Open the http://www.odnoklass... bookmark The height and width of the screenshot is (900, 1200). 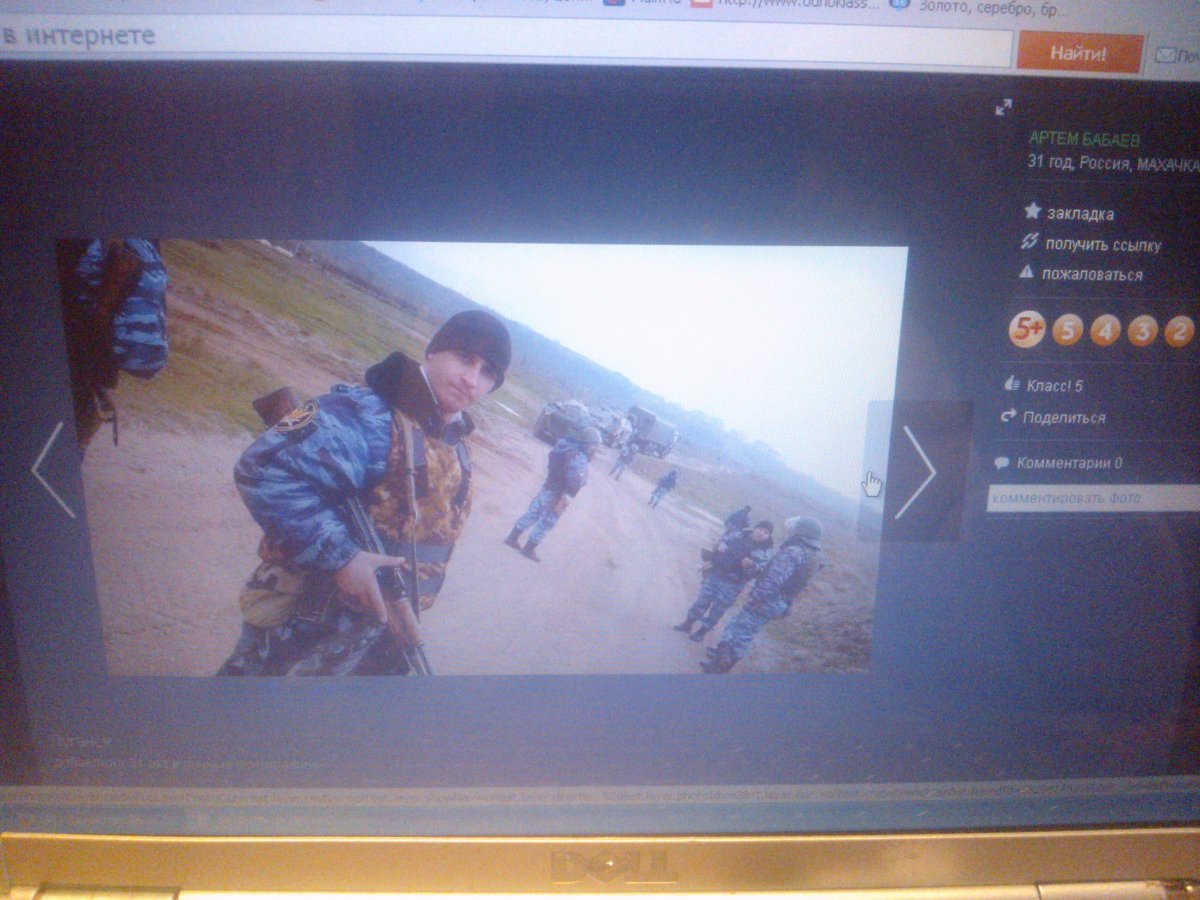coord(788,4)
